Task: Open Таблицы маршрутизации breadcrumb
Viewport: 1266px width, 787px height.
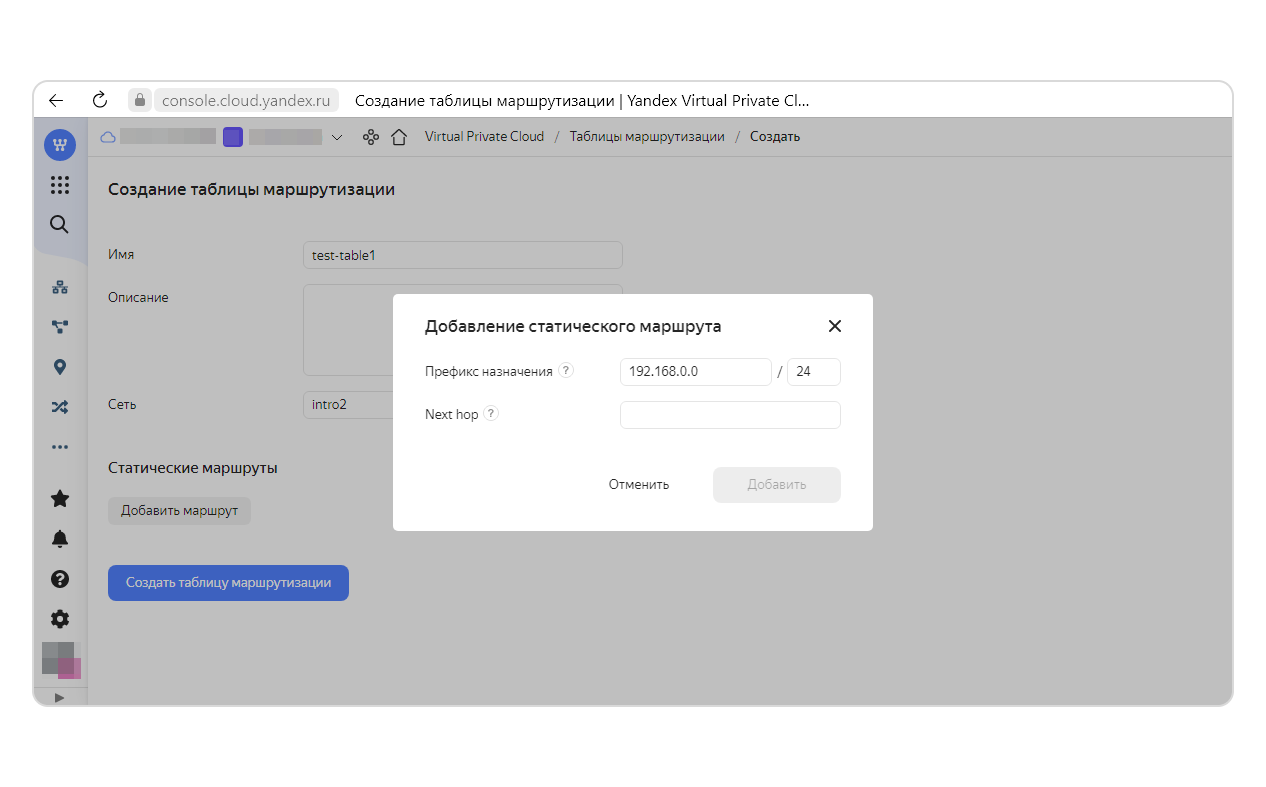Action: pos(647,137)
